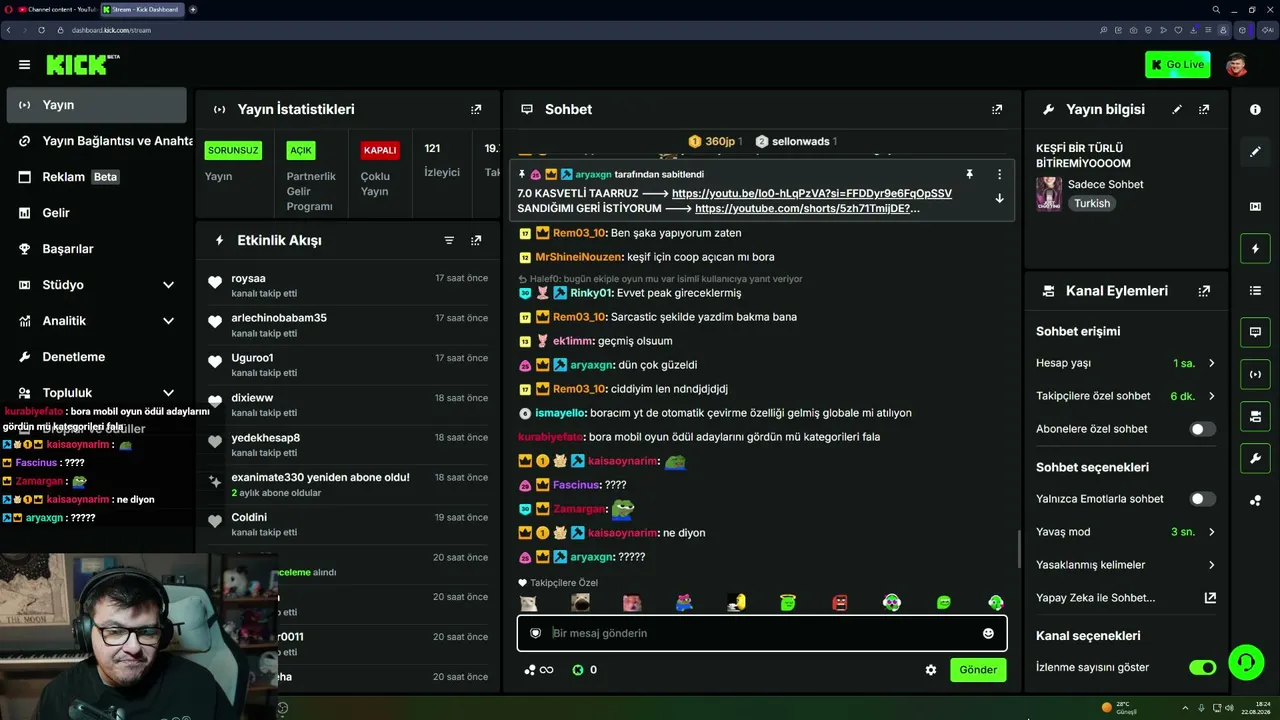This screenshot has height=720, width=1280.
Task: Click the Go Live button
Action: (x=1178, y=65)
